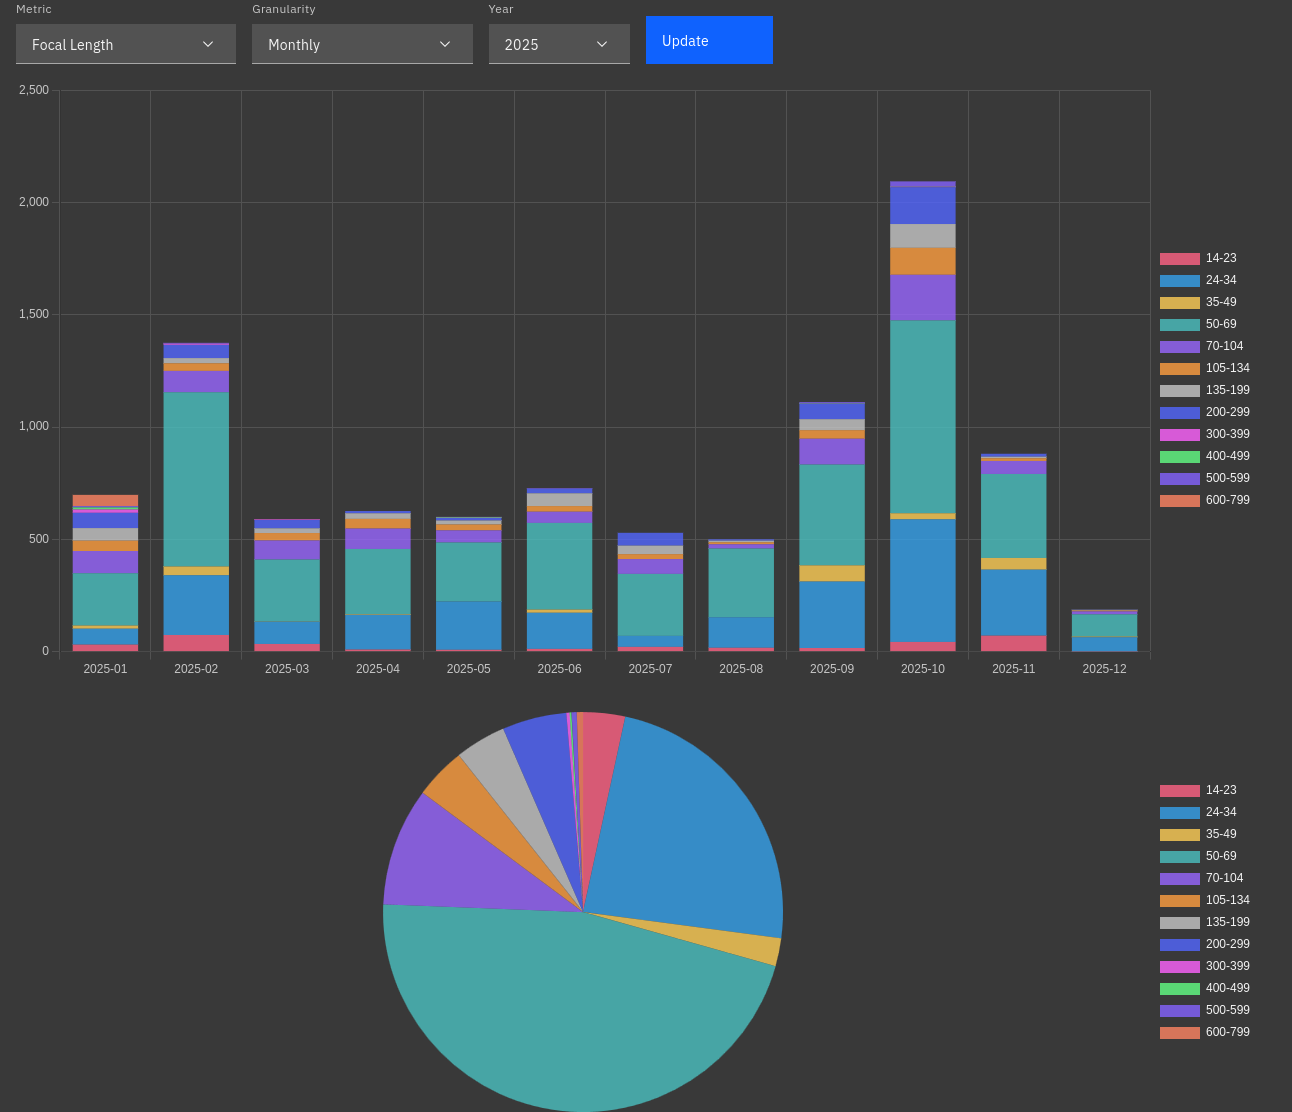Toggle 35-49 label in pie chart legend
This screenshot has width=1292, height=1112.
(x=1220, y=834)
